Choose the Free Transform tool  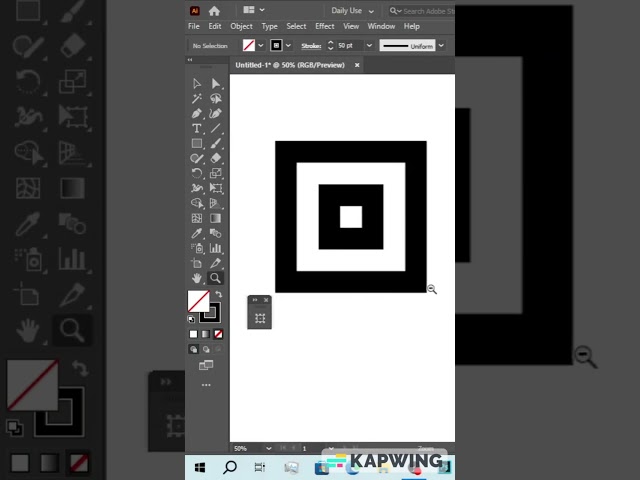pos(216,188)
